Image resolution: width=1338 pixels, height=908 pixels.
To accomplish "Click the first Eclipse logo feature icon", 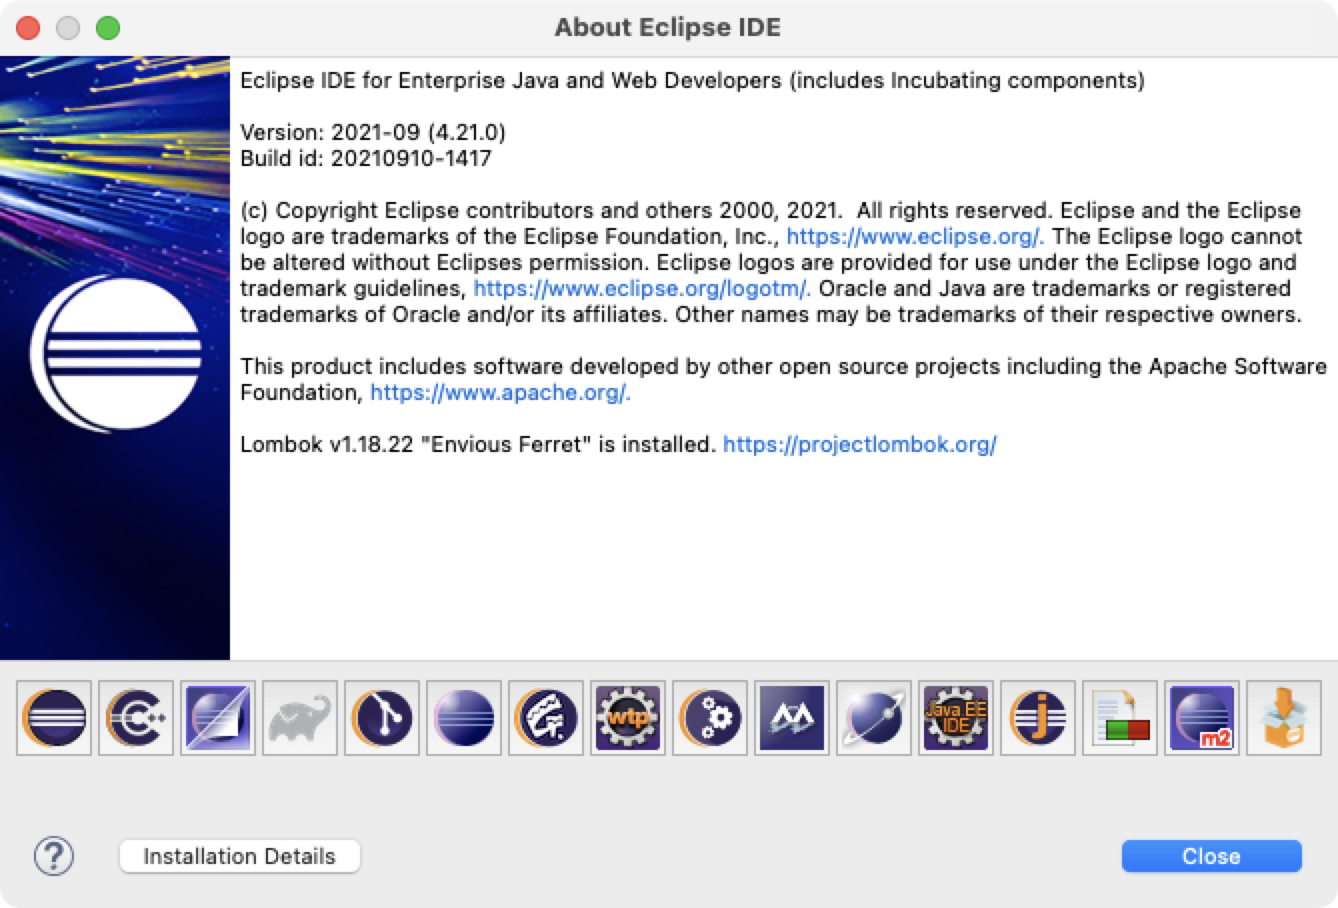I will (x=54, y=718).
